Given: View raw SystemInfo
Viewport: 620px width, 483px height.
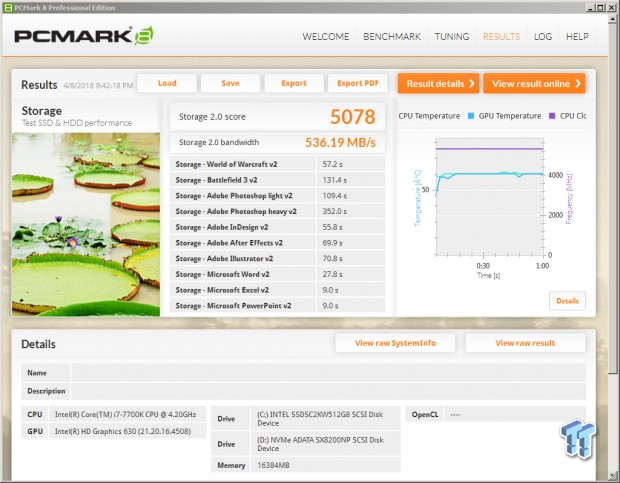Looking at the screenshot, I should coord(395,343).
